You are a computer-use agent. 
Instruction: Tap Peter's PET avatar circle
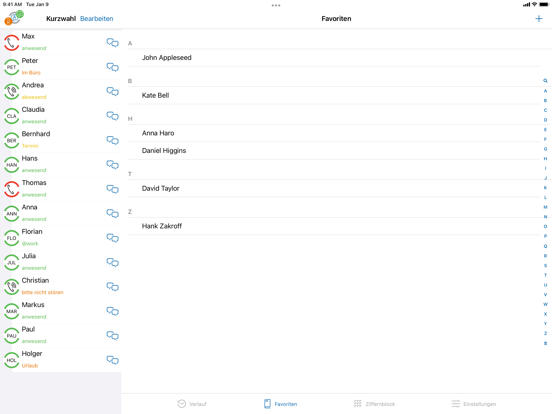point(12,67)
